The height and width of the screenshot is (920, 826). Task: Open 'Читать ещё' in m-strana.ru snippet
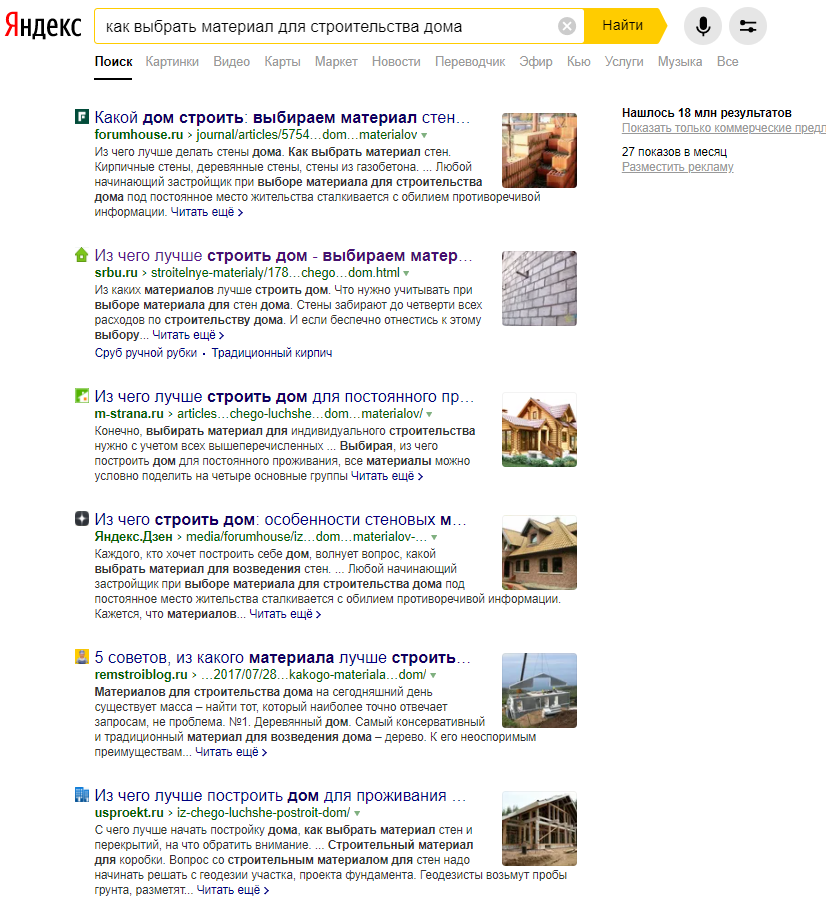[387, 476]
